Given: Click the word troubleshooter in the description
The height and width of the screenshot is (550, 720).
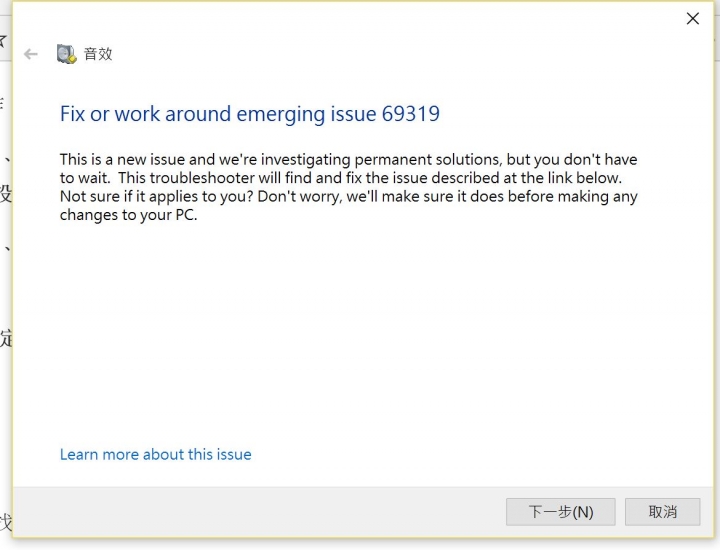Looking at the screenshot, I should (x=202, y=178).
